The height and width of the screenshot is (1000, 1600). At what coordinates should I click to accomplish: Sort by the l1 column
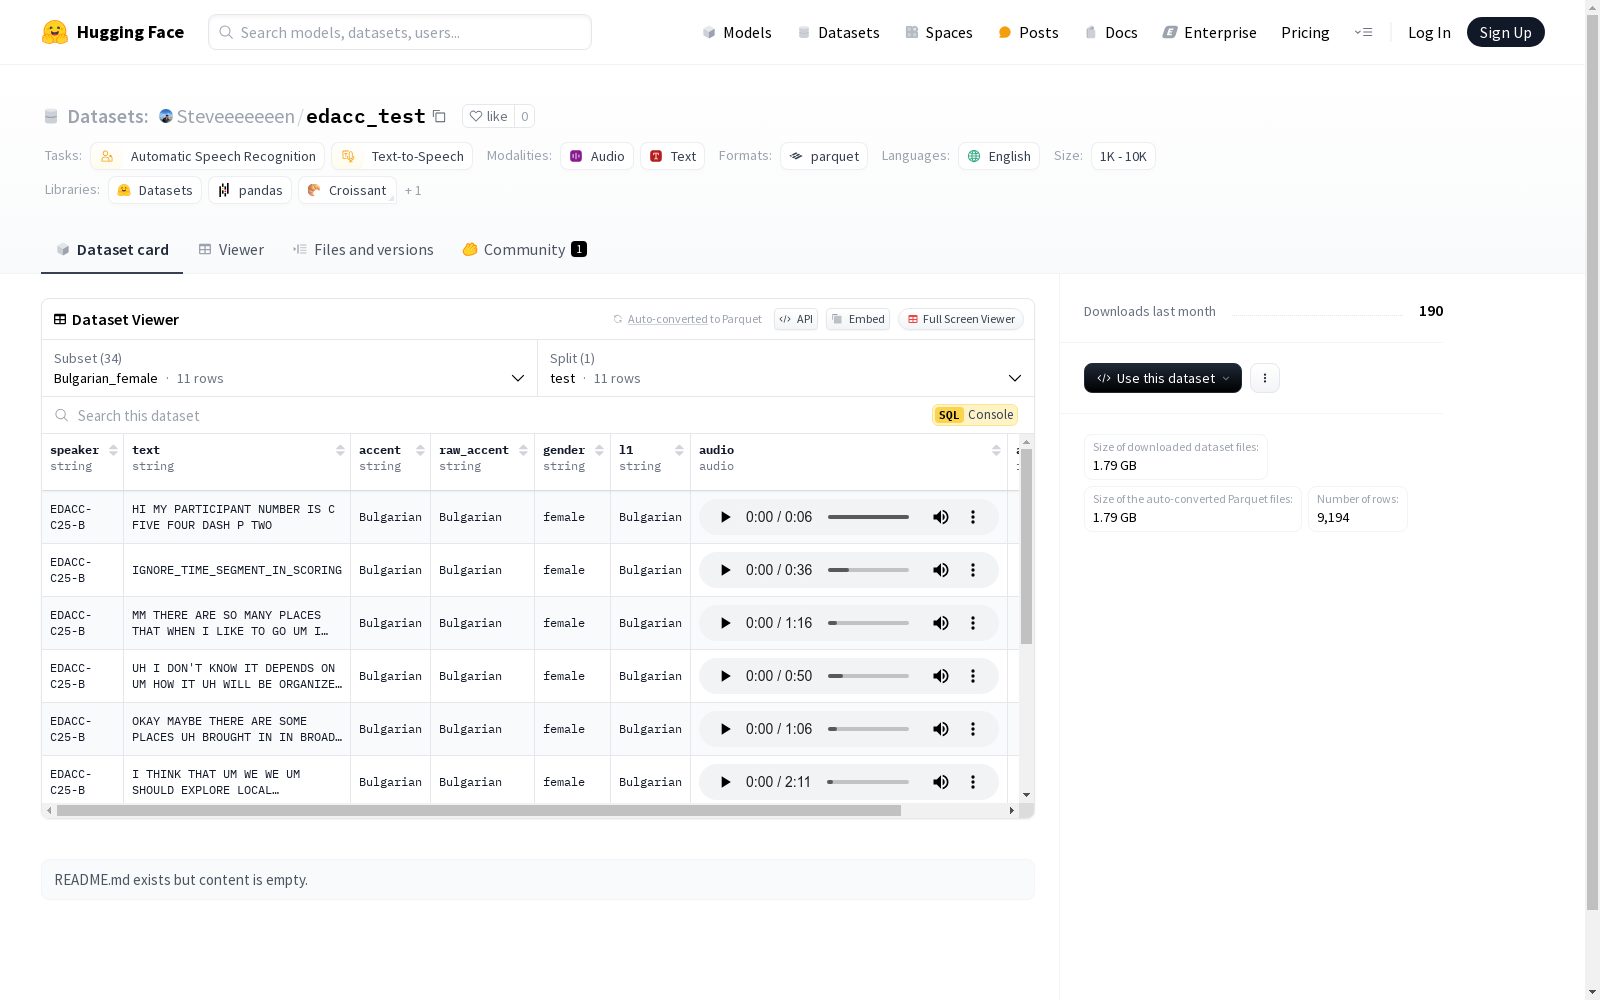pyautogui.click(x=679, y=450)
